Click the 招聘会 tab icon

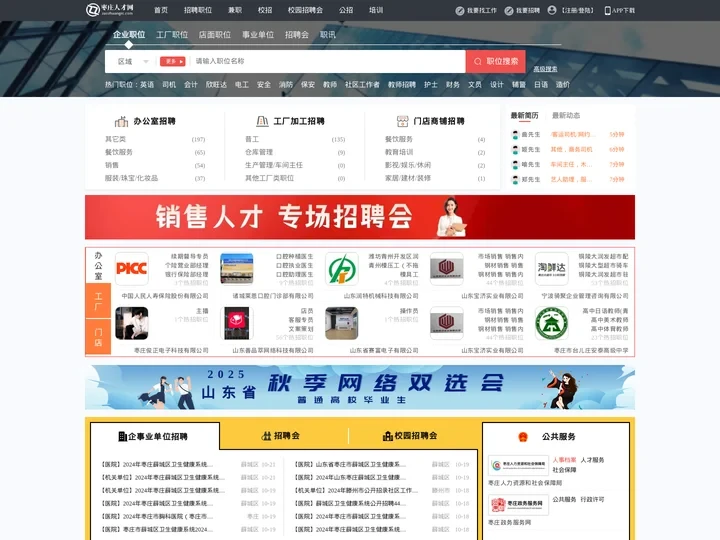[x=266, y=436]
